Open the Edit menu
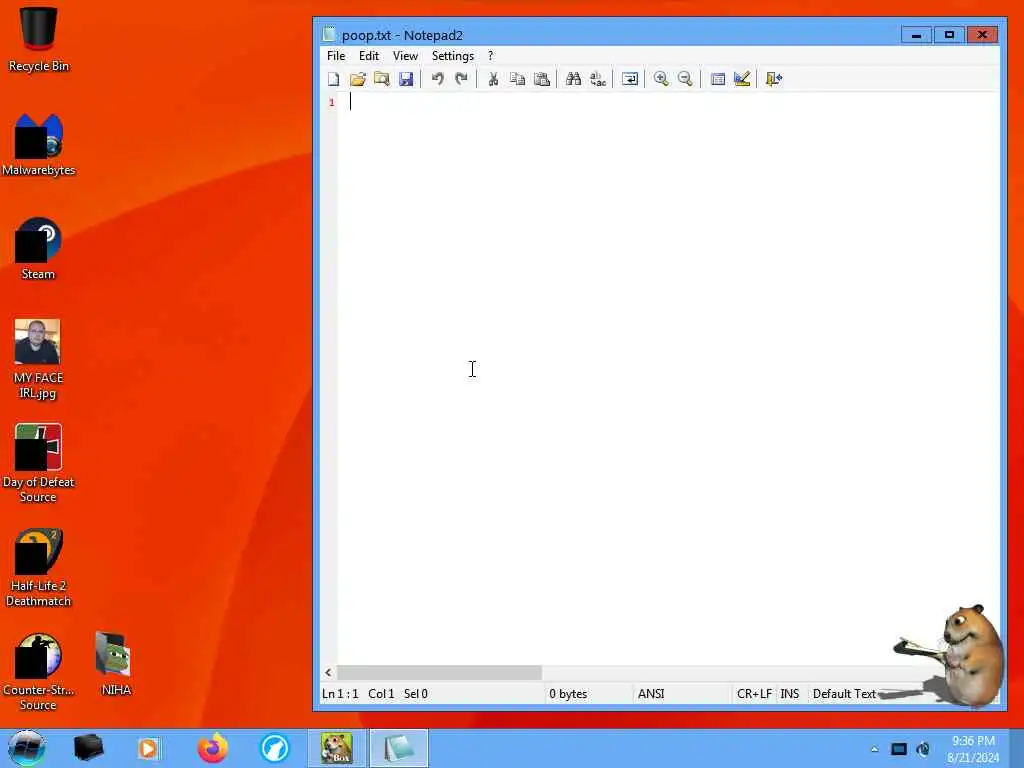The height and width of the screenshot is (768, 1024). click(x=369, y=56)
